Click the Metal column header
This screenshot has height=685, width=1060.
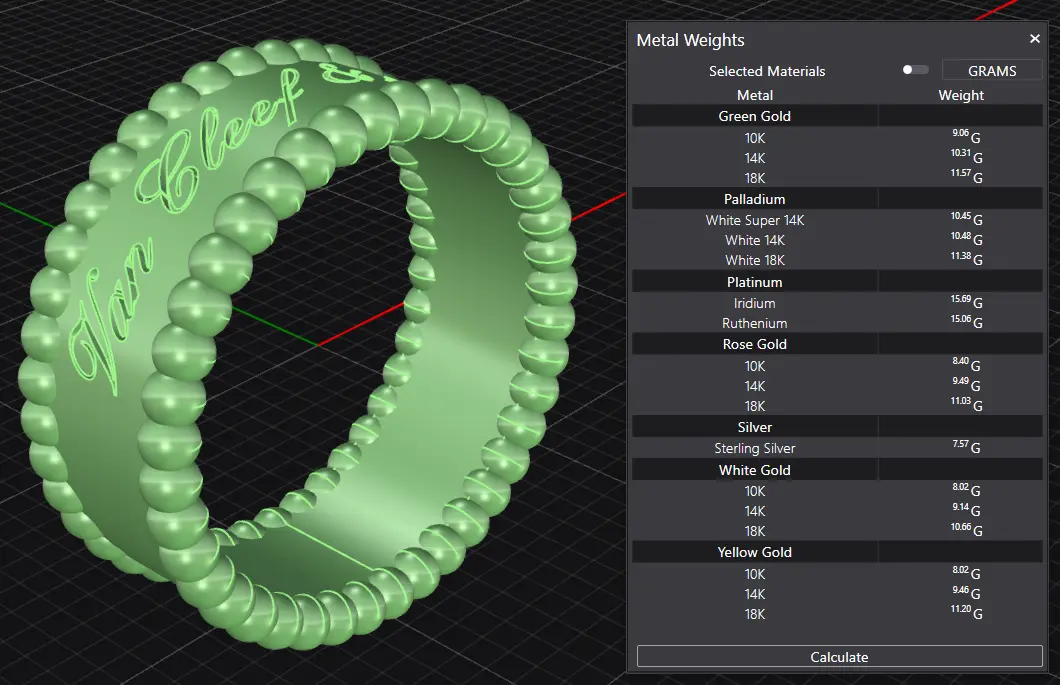[754, 95]
